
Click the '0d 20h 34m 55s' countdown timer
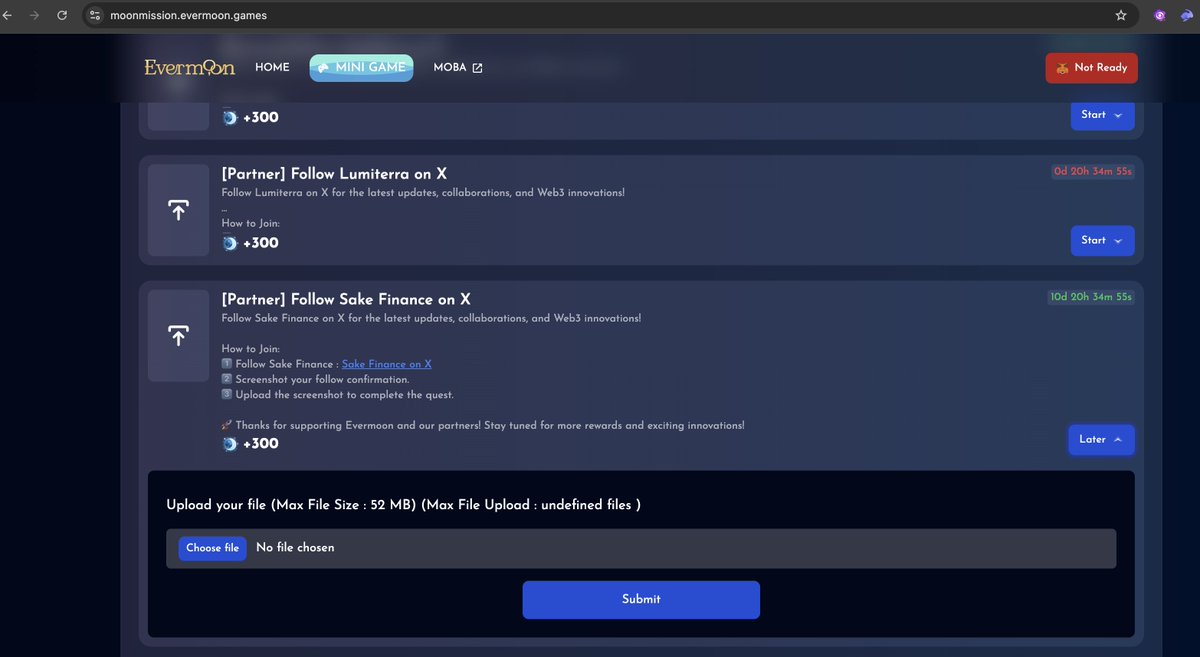(1093, 171)
